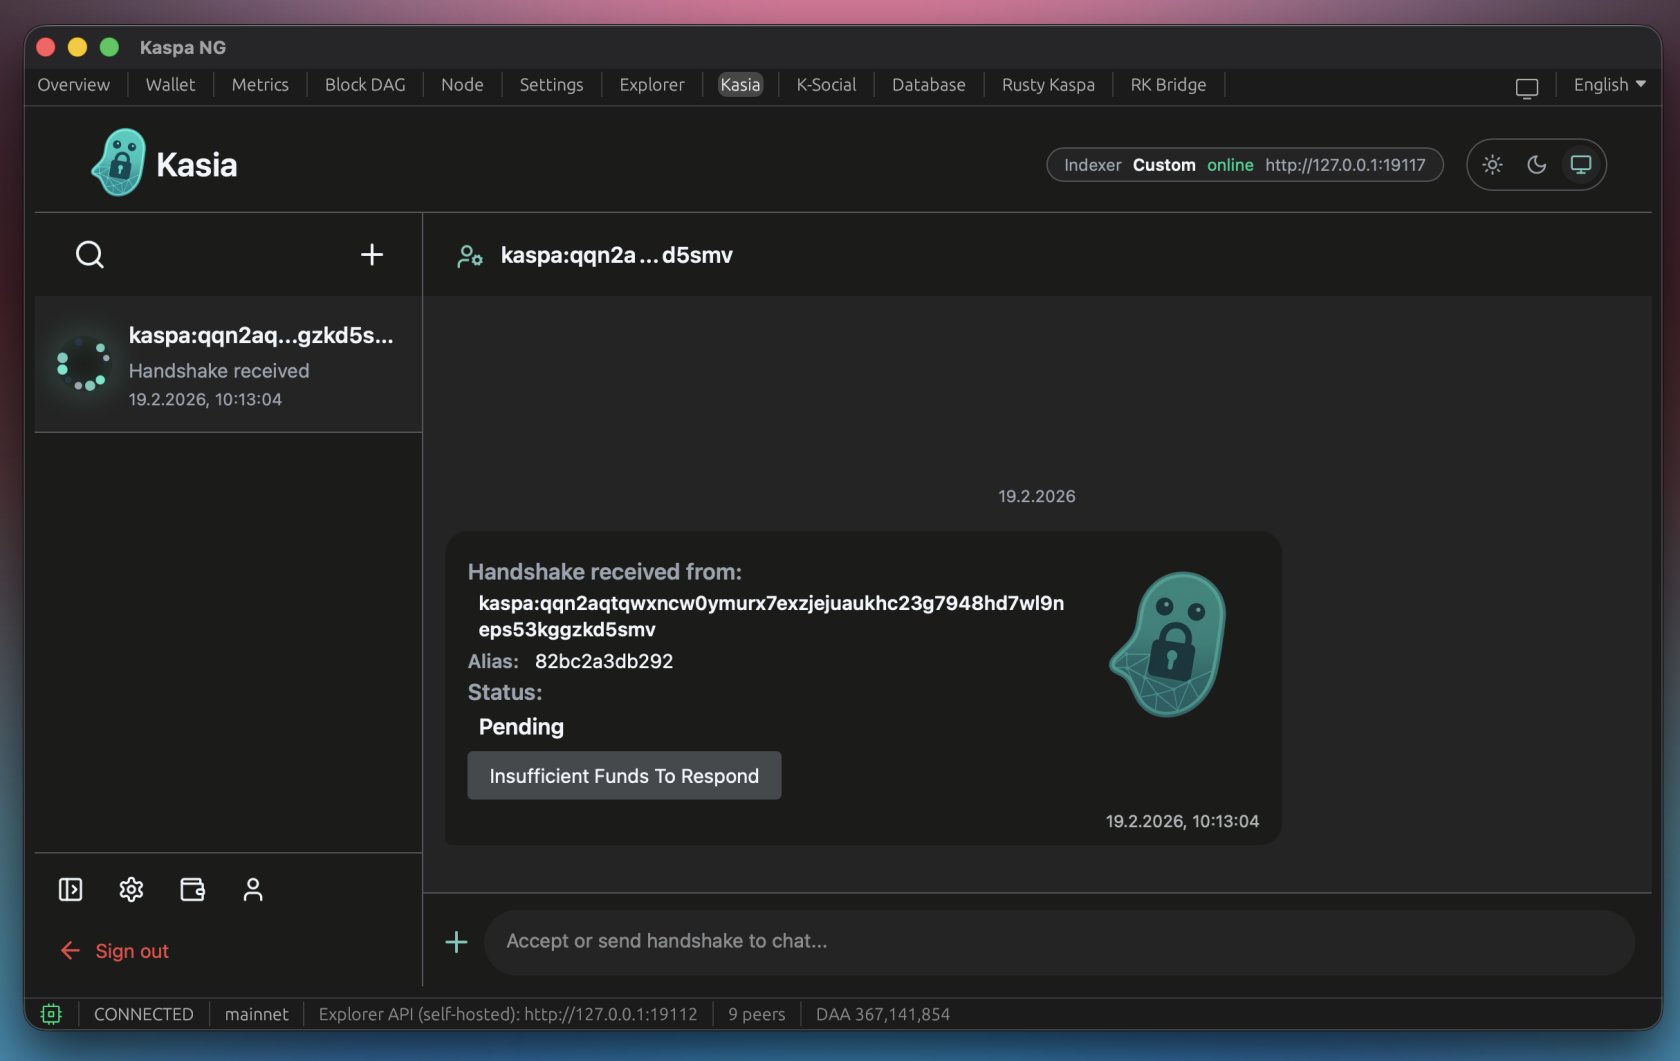Click Insufficient Funds To Respond button
This screenshot has height=1061, width=1680.
[624, 776]
